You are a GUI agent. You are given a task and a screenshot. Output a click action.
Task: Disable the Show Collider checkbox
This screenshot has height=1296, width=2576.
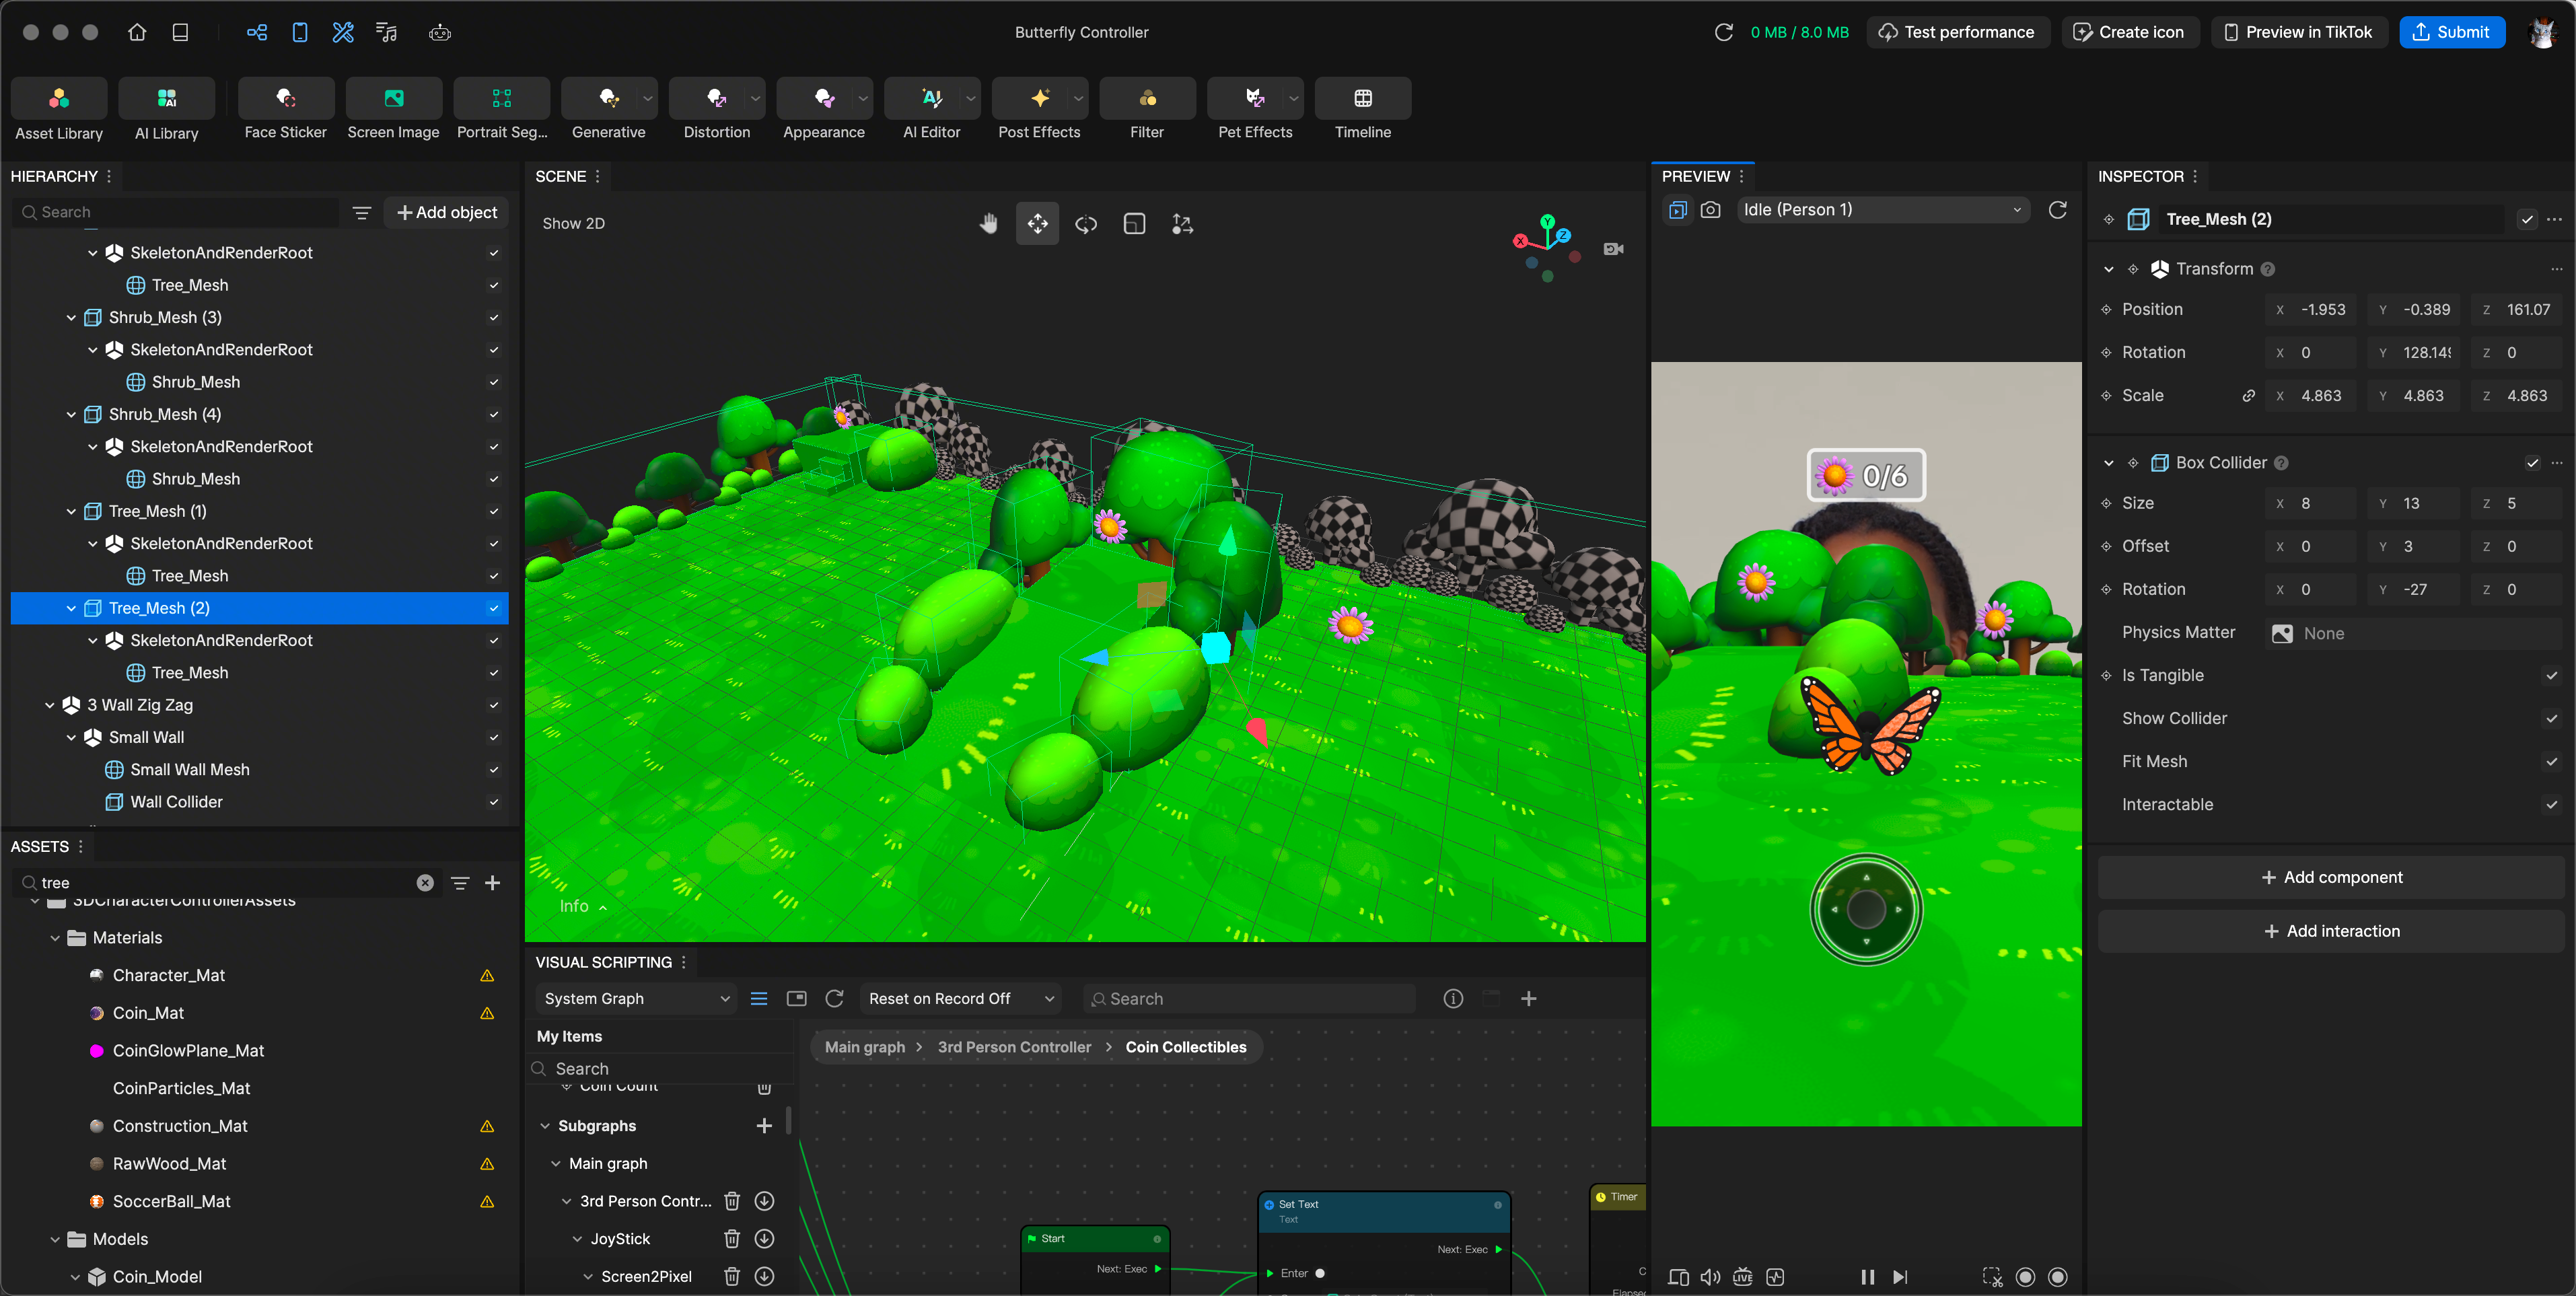[x=2551, y=719]
